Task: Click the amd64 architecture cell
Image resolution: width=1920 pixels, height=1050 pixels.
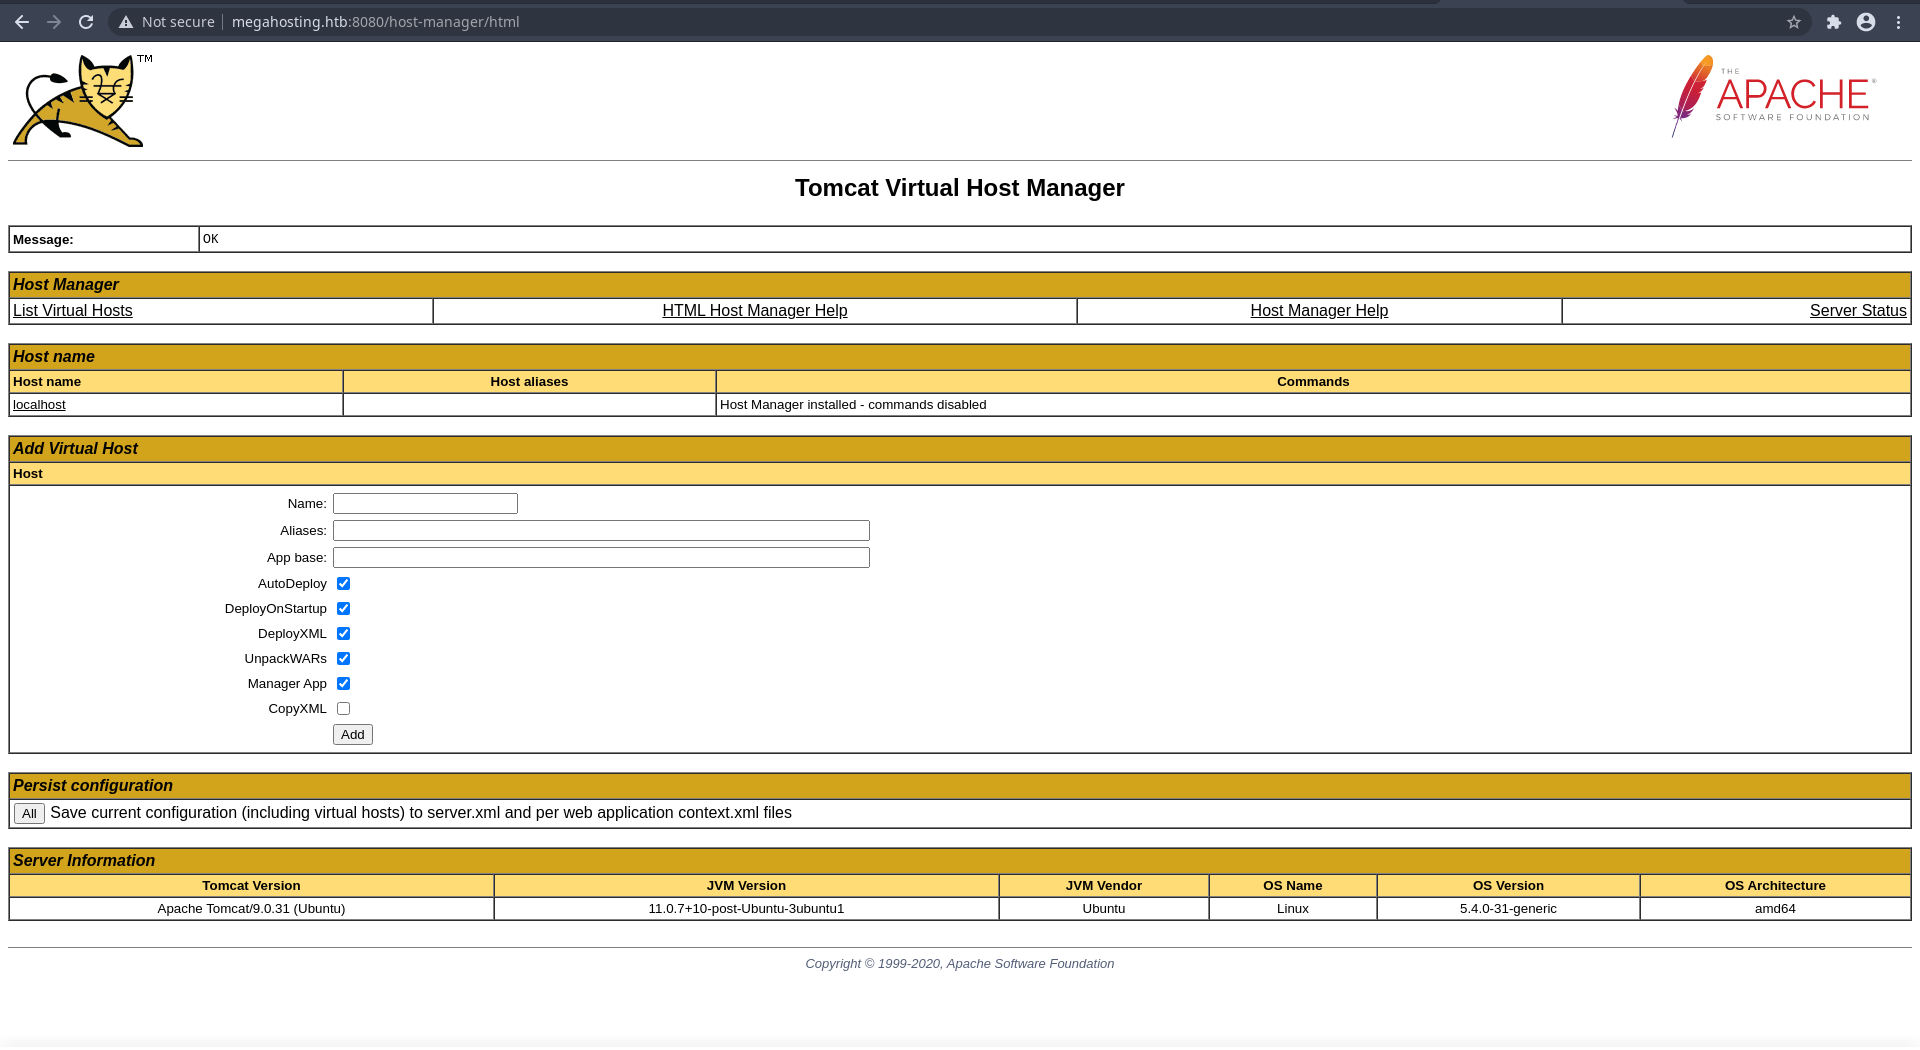Action: (1775, 909)
